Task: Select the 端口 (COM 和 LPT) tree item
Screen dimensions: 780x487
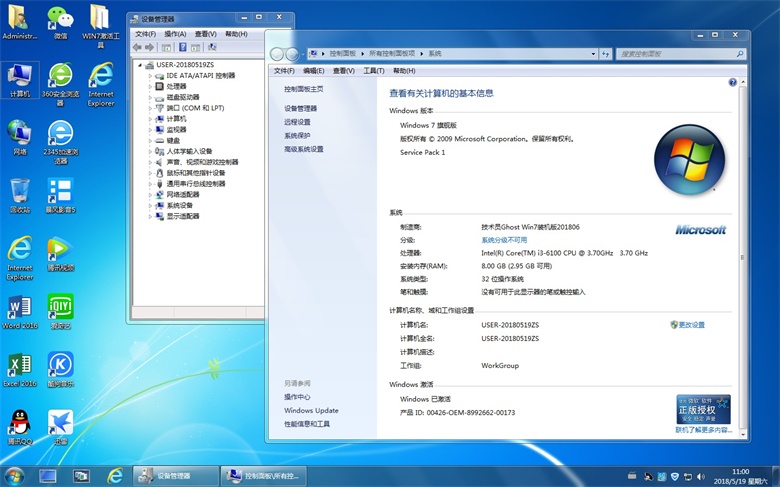Action: (195, 108)
